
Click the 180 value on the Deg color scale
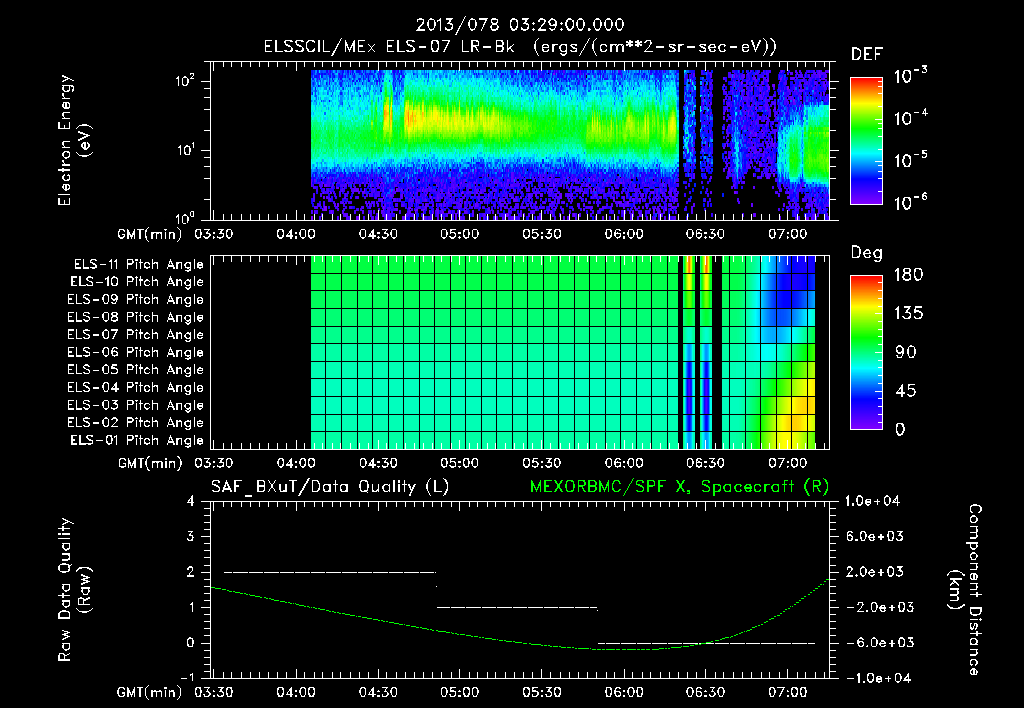tap(908, 275)
